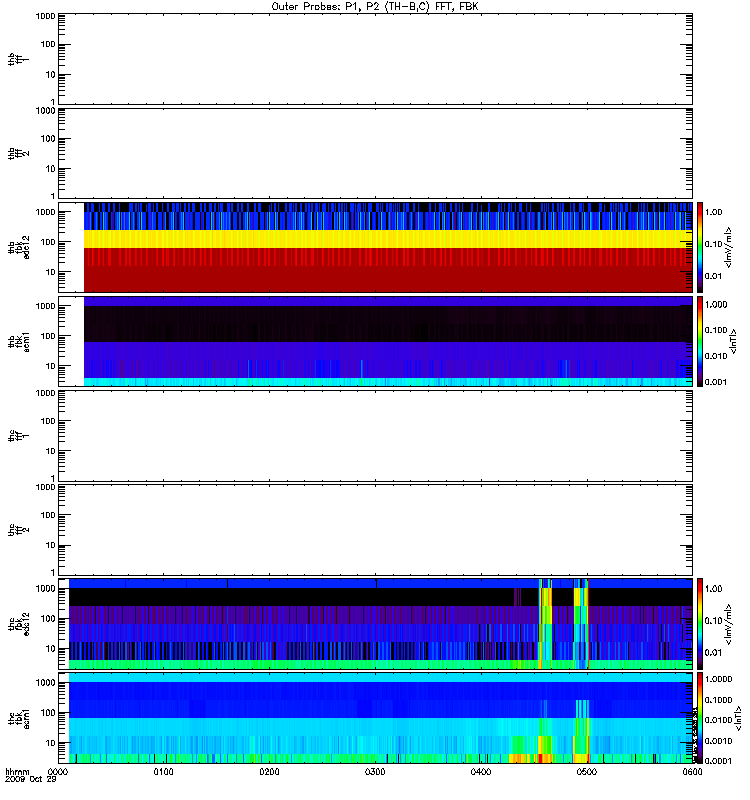The height and width of the screenshot is (800, 750).
Task: Click the '0.0100' color bar tick value
Action: point(718,720)
